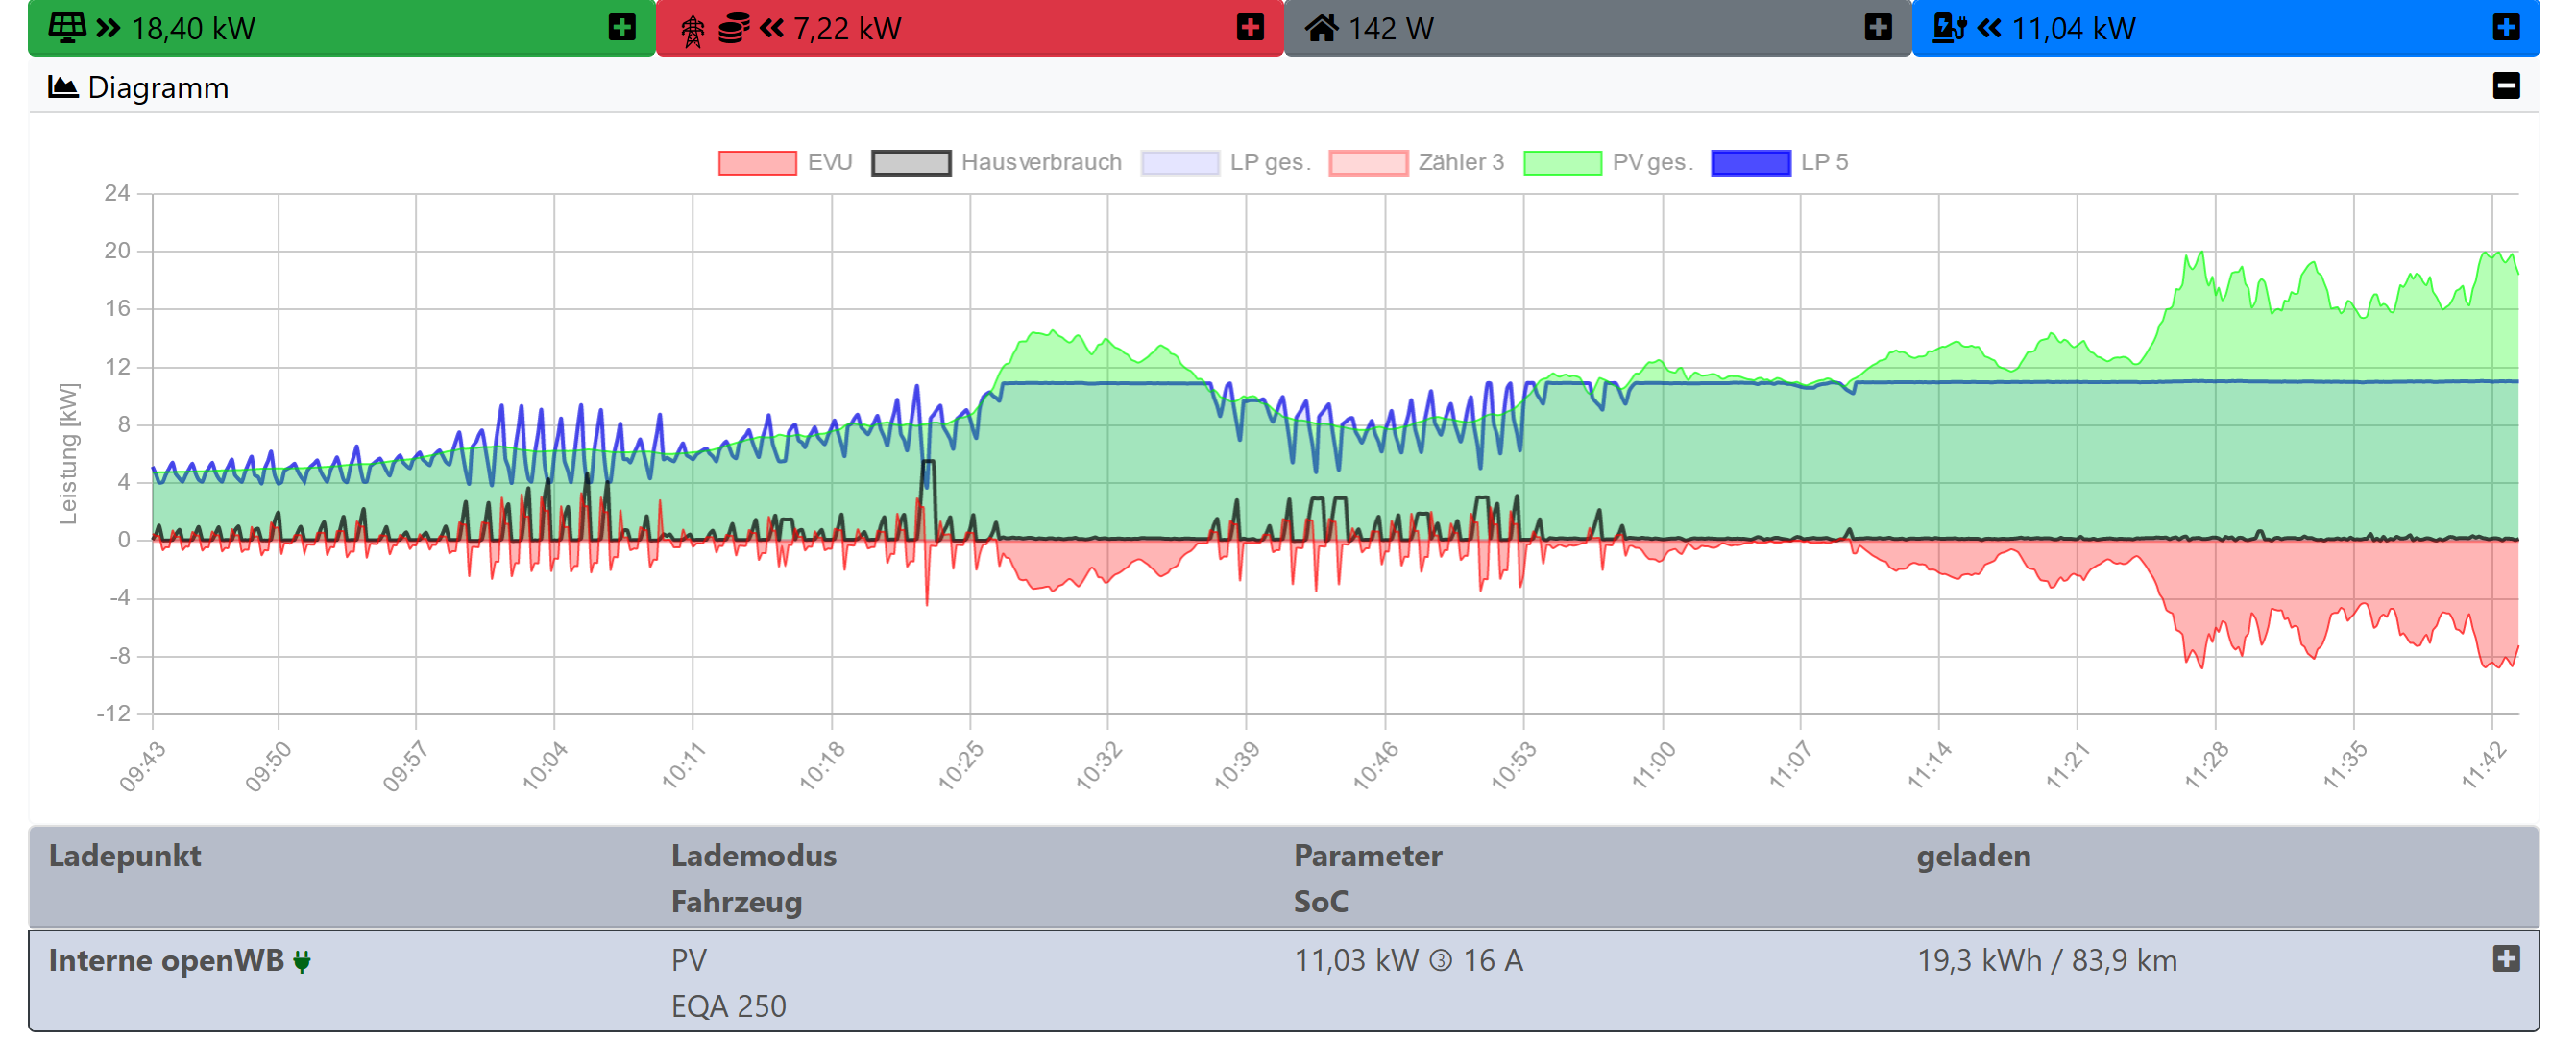Expand the blue charging 11,04 kW panel
2576x1064 pixels.
(x=2505, y=27)
